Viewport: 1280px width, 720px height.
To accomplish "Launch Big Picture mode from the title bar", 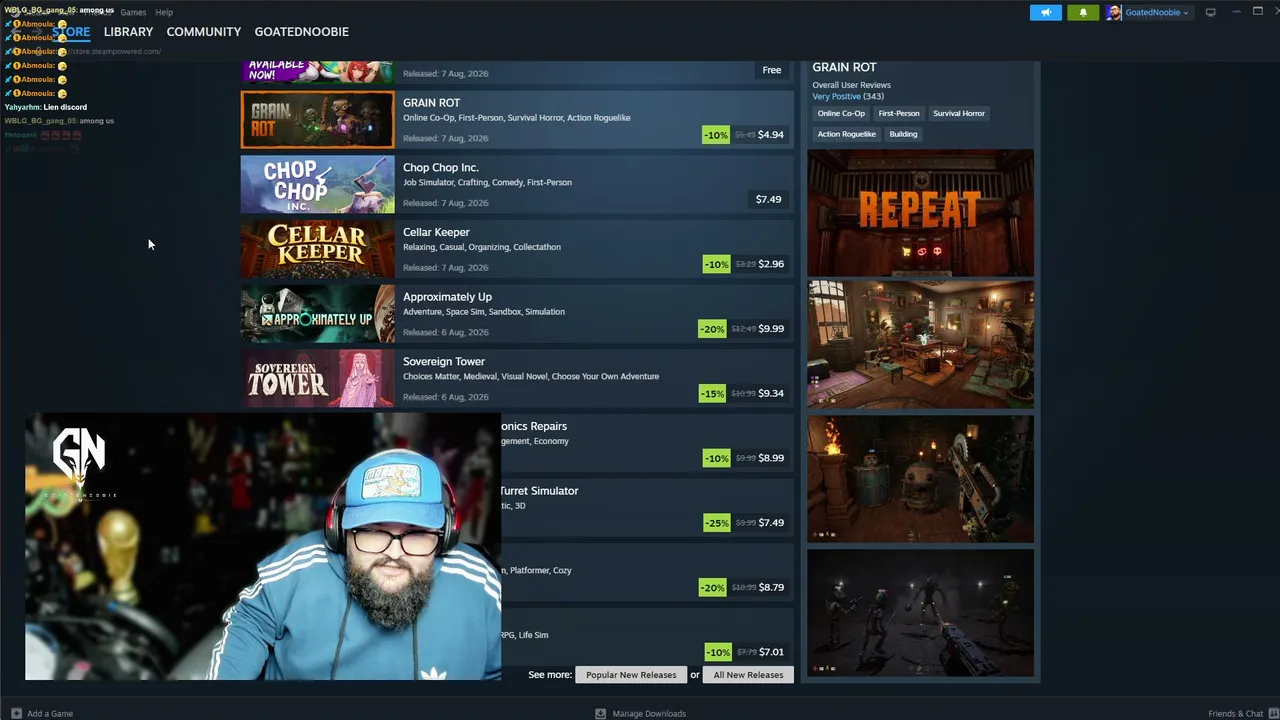I will (1210, 12).
